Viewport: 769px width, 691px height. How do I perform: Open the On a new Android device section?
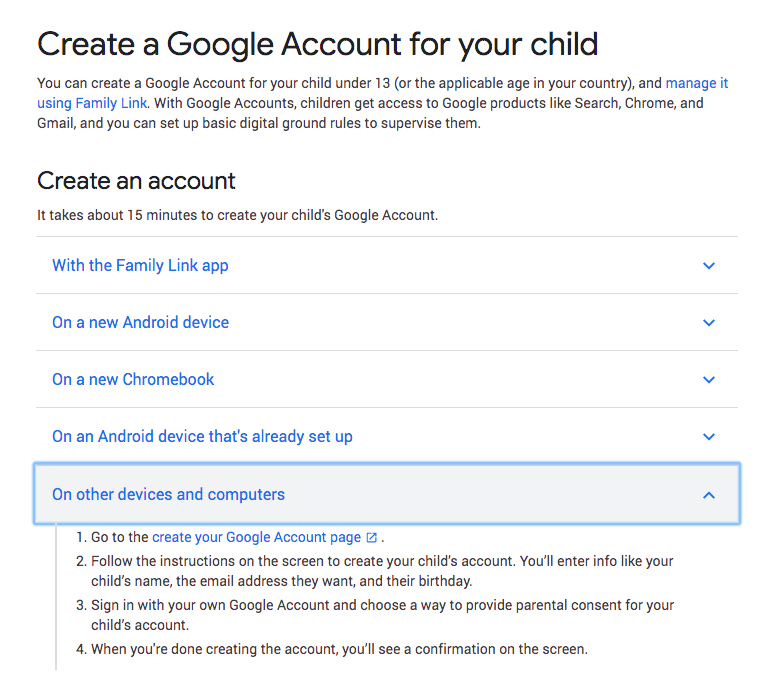[140, 323]
